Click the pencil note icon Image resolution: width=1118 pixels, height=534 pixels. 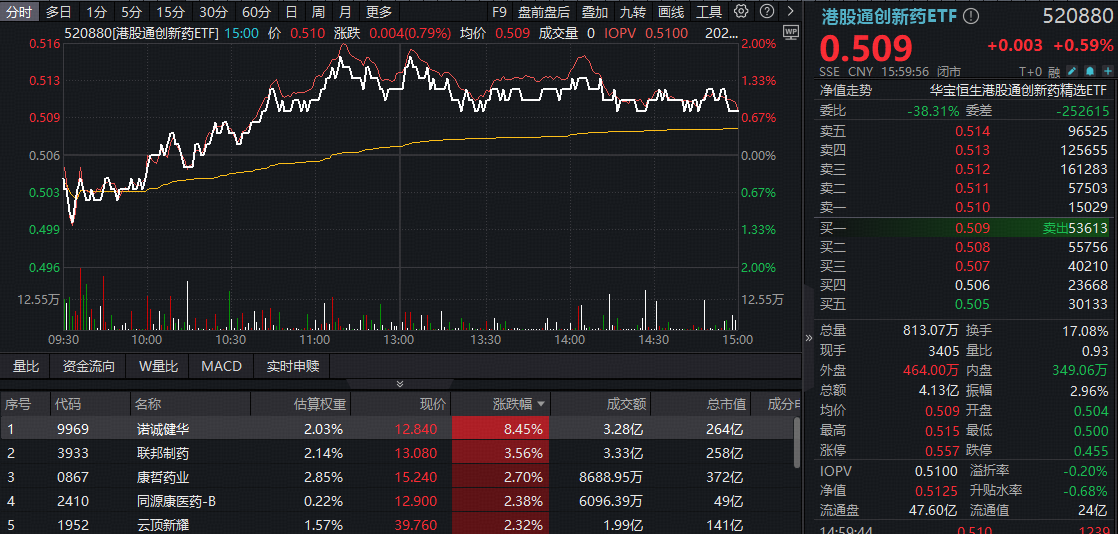pyautogui.click(x=1072, y=72)
